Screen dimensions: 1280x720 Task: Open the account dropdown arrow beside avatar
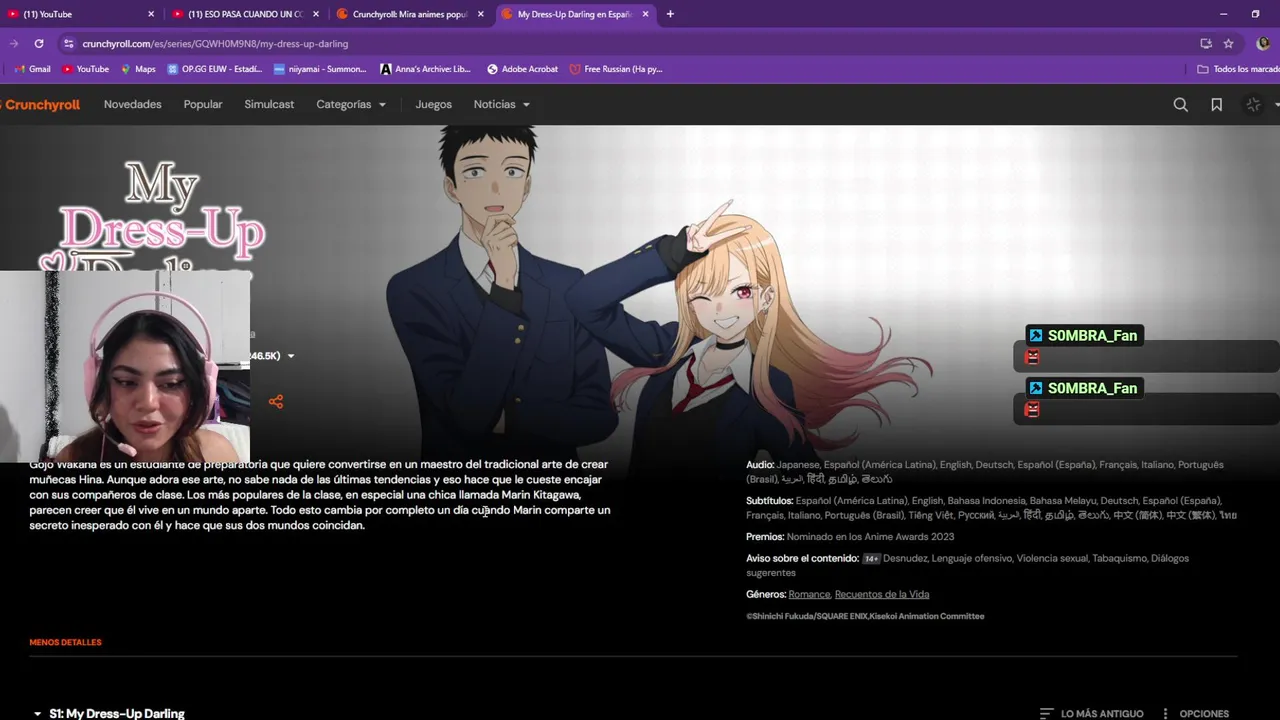(1276, 105)
